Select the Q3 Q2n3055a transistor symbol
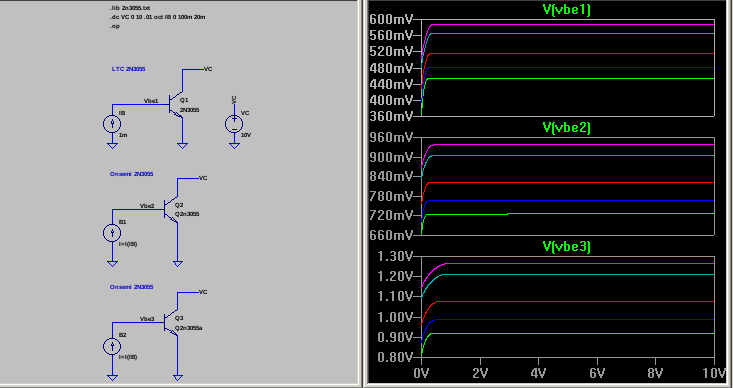 (172, 323)
